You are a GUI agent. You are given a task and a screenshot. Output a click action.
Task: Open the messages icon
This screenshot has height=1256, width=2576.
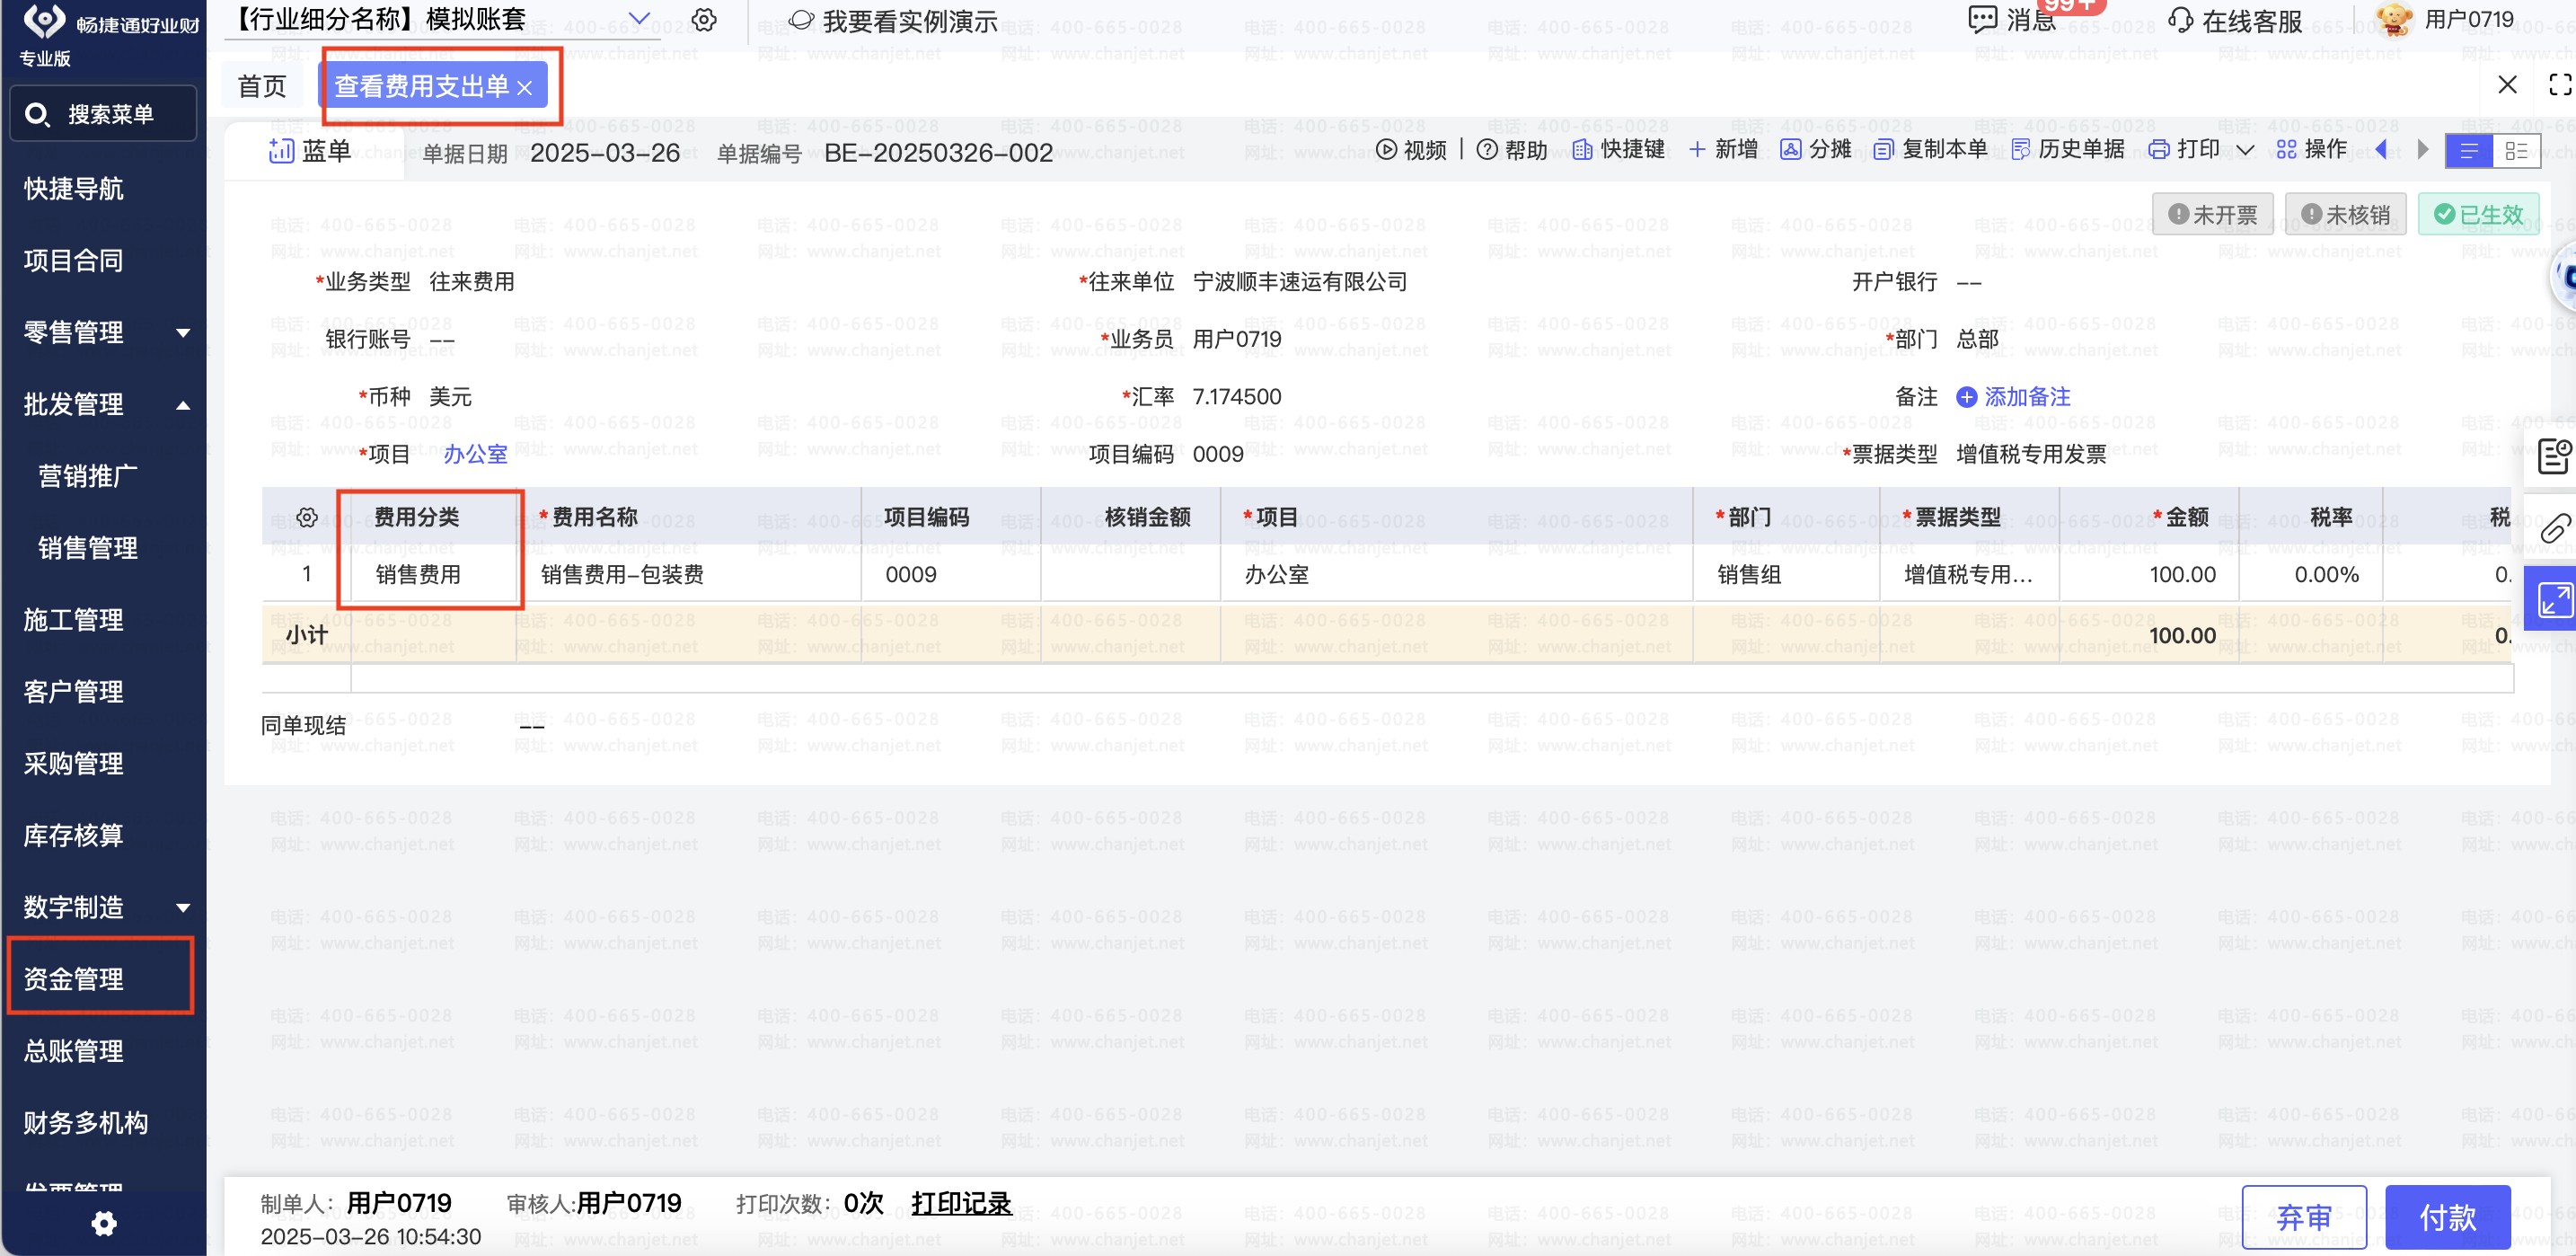click(x=1982, y=19)
